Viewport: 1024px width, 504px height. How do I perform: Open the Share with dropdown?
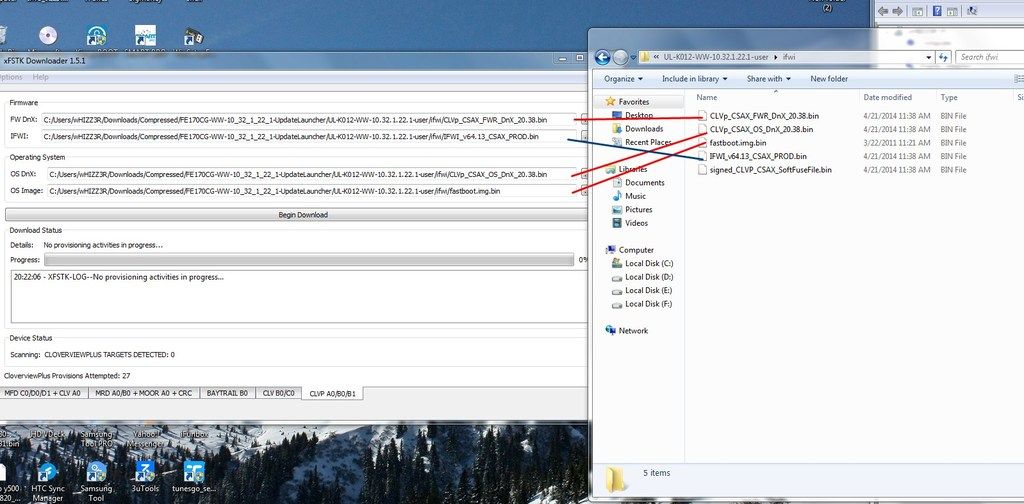[x=768, y=79]
